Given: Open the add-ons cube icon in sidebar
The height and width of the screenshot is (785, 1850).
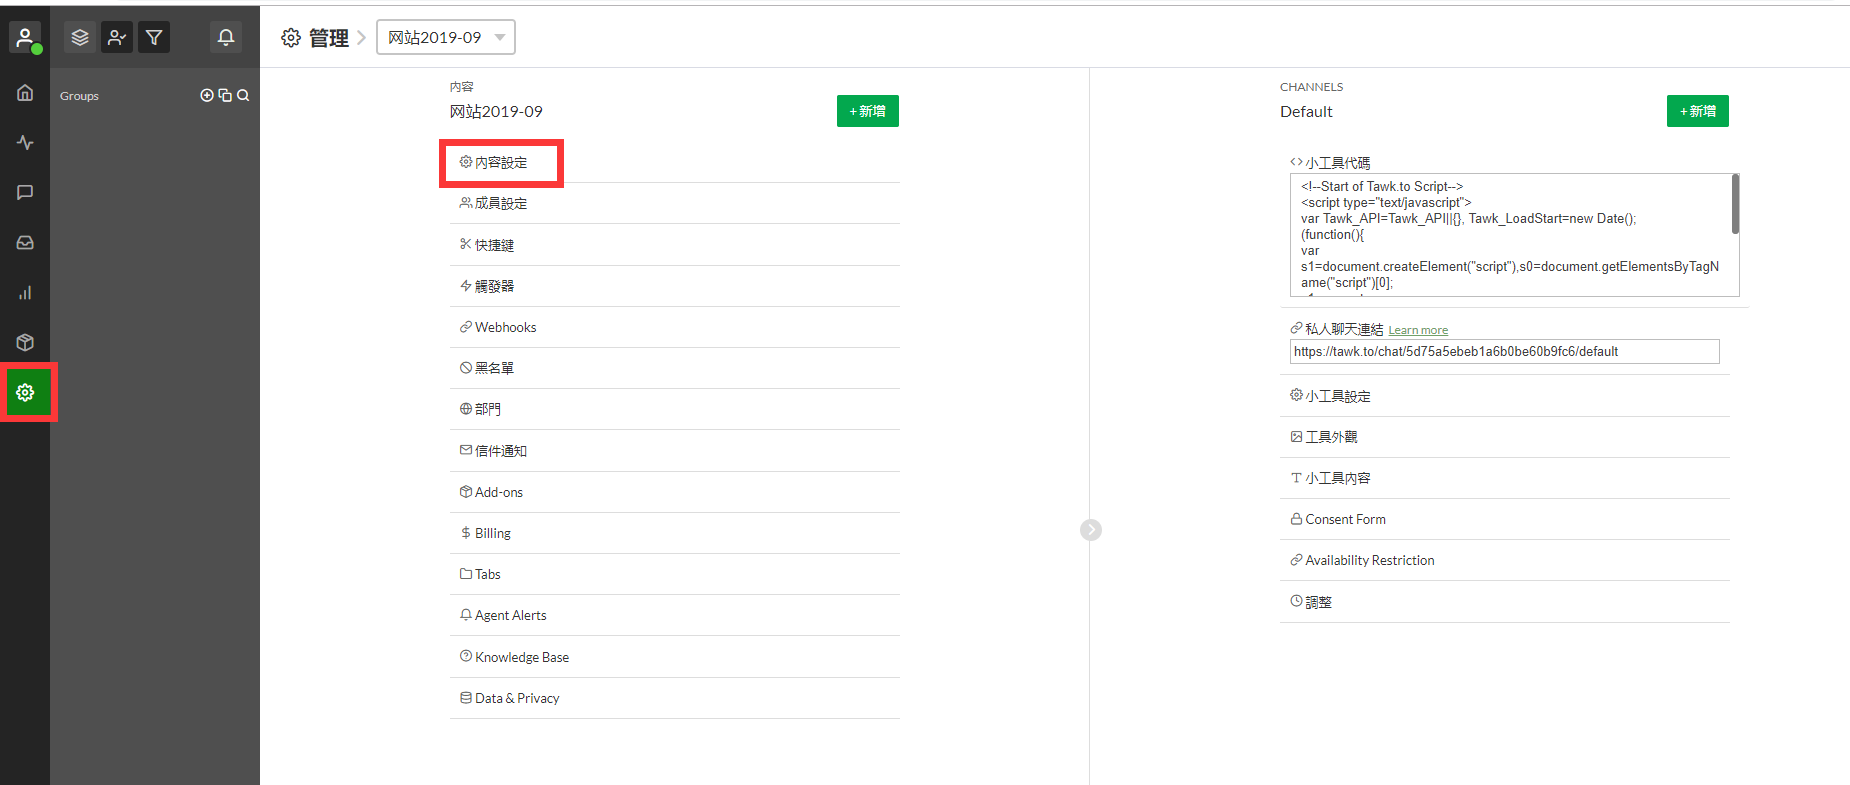Looking at the screenshot, I should 25,342.
